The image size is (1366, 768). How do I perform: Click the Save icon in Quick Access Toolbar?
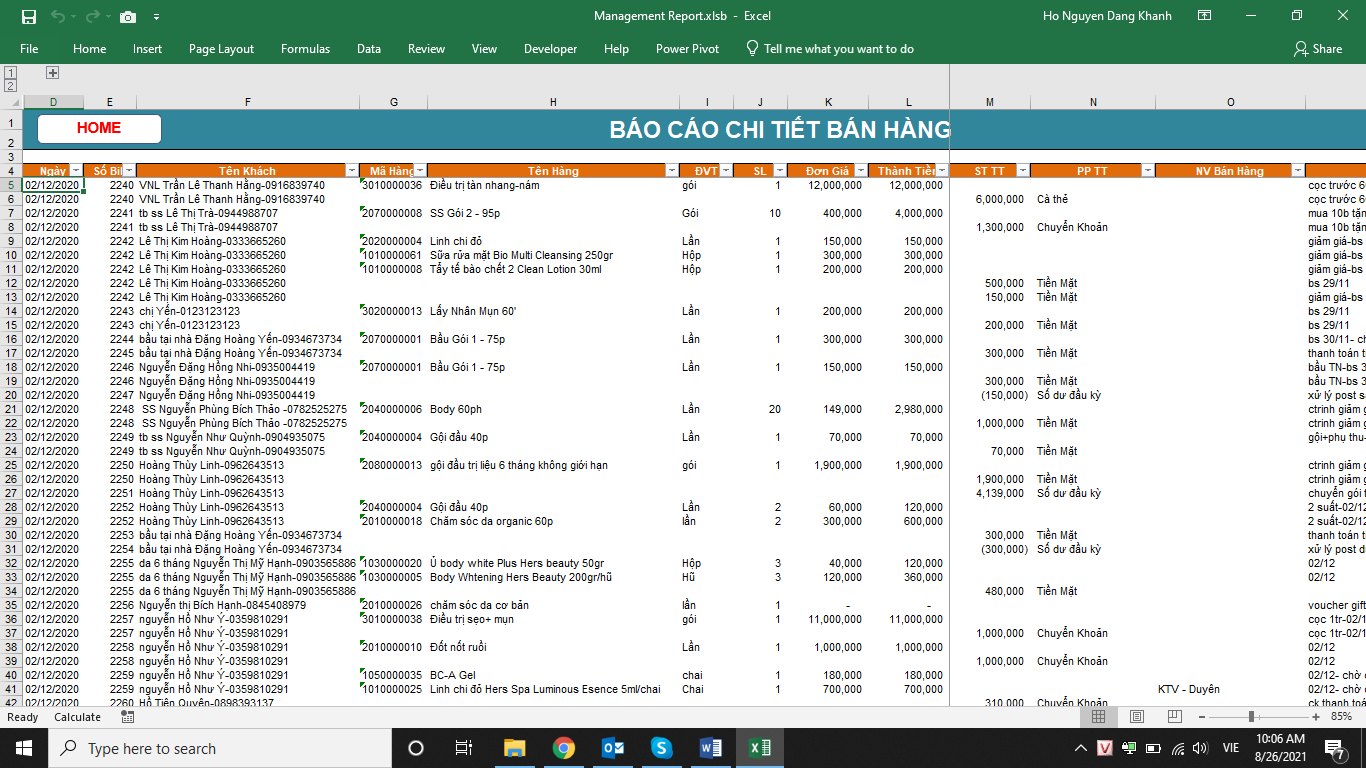click(x=28, y=16)
